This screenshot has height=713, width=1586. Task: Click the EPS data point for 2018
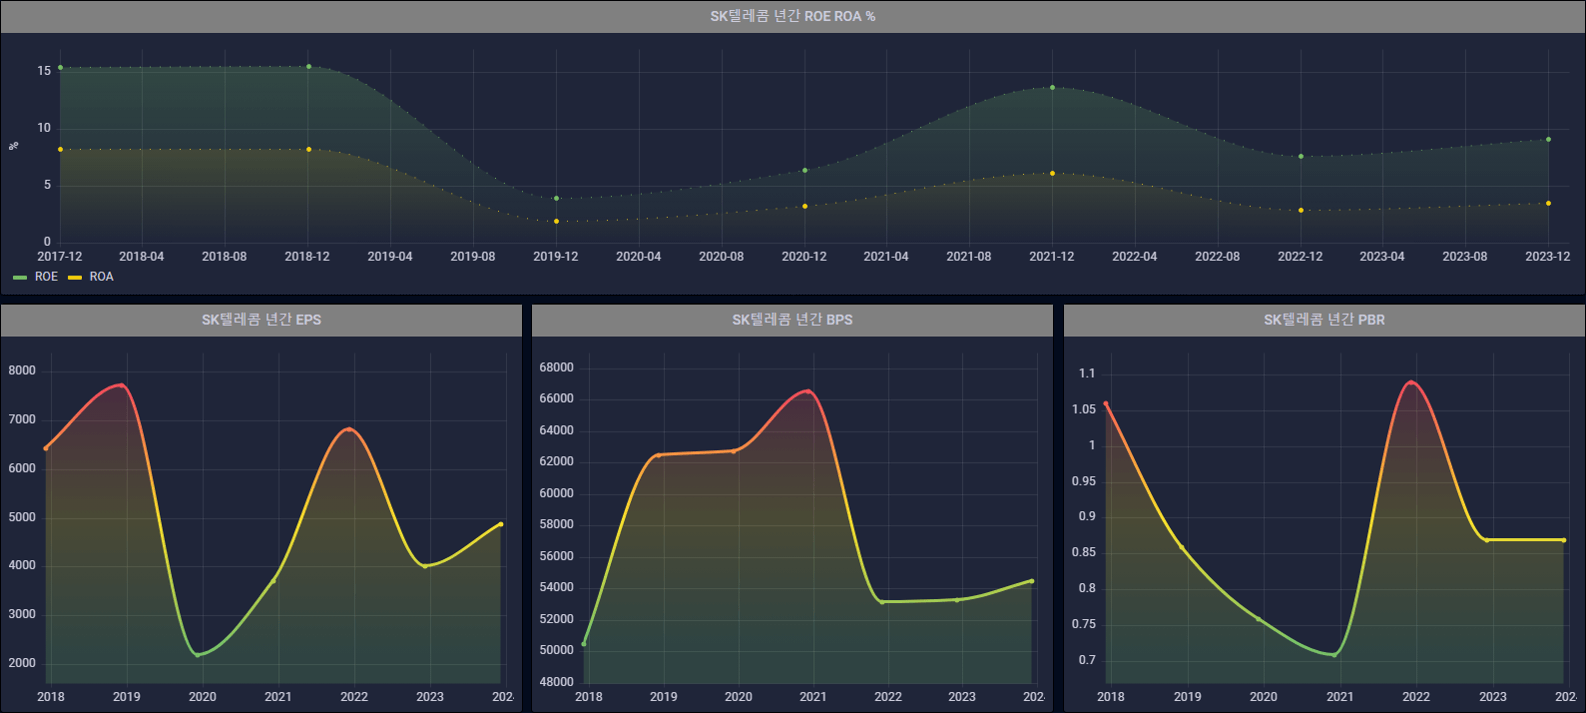click(x=46, y=448)
